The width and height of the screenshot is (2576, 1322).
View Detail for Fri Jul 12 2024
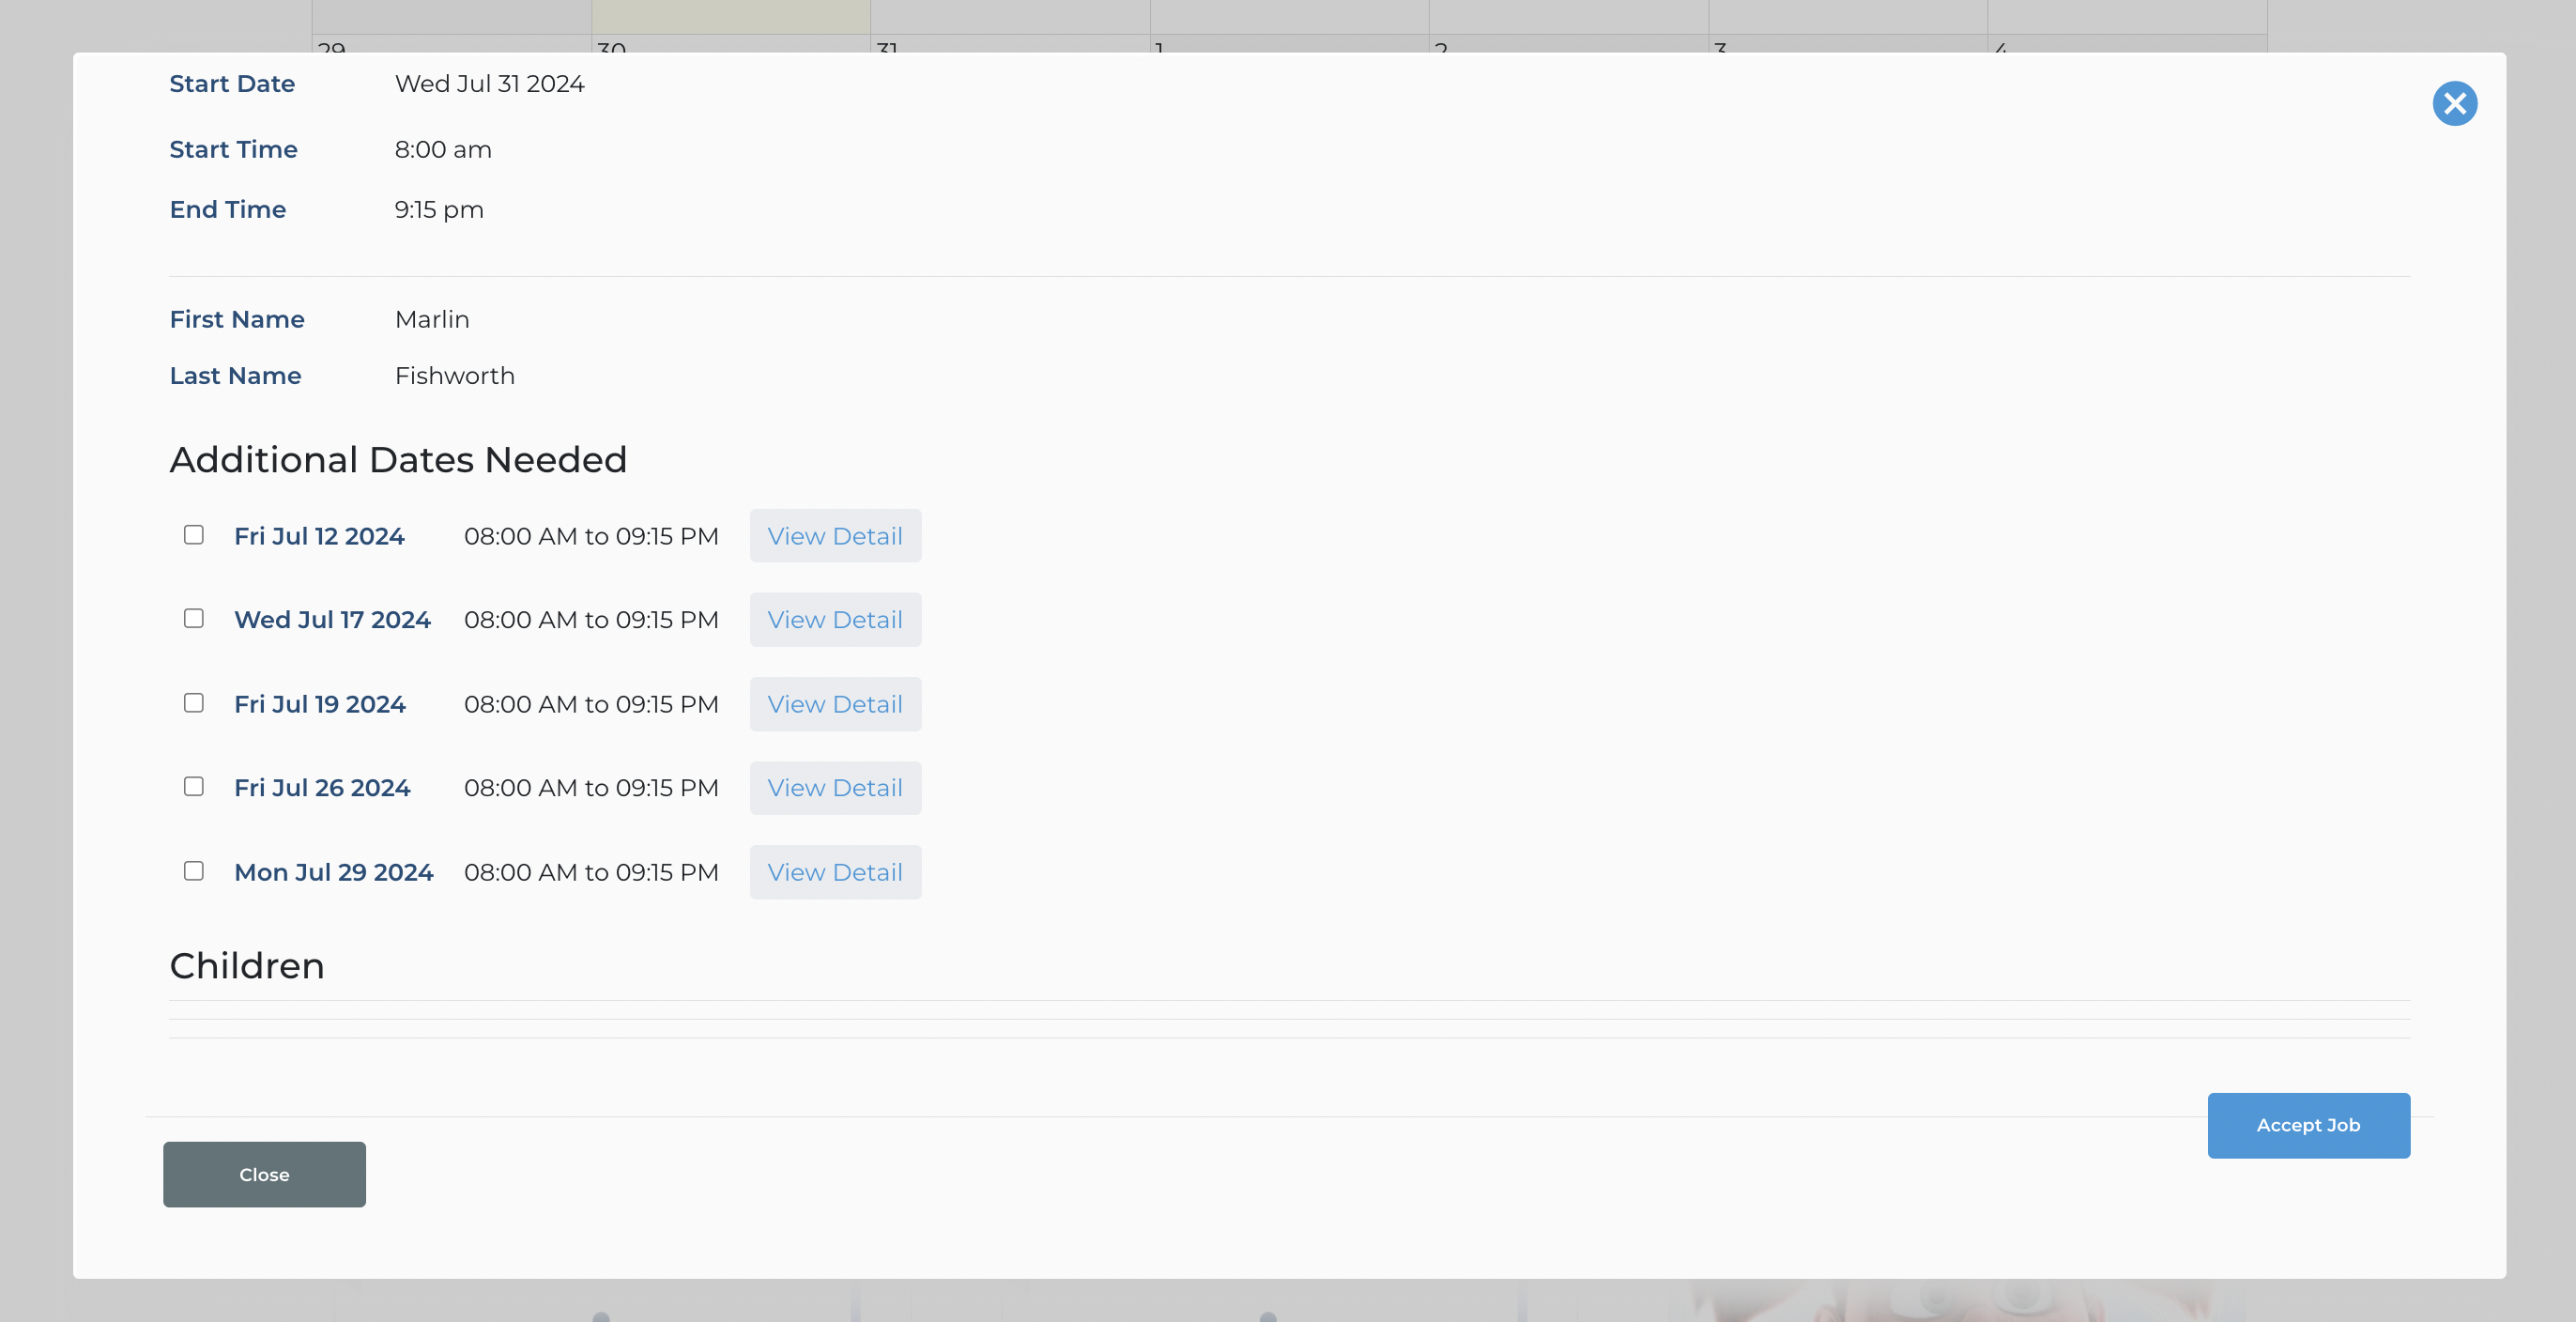835,536
